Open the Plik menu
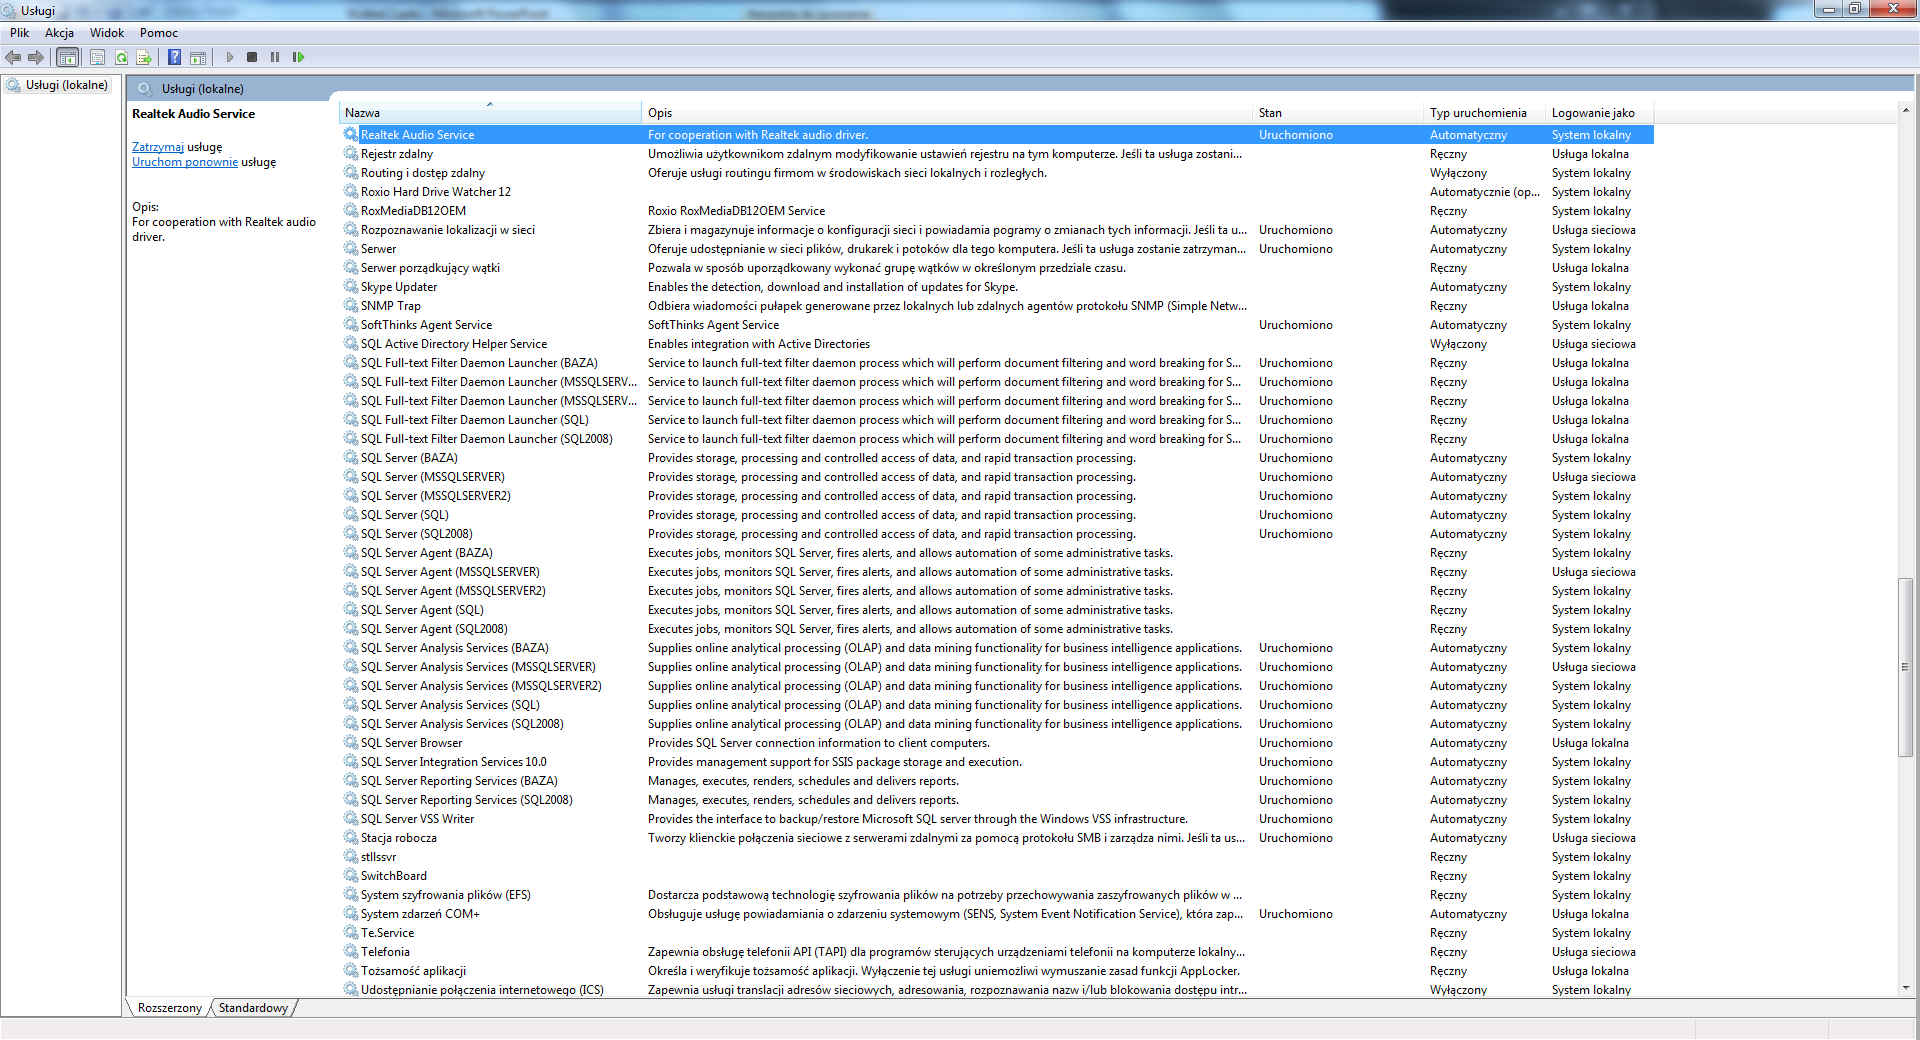The image size is (1920, 1040). pyautogui.click(x=20, y=33)
